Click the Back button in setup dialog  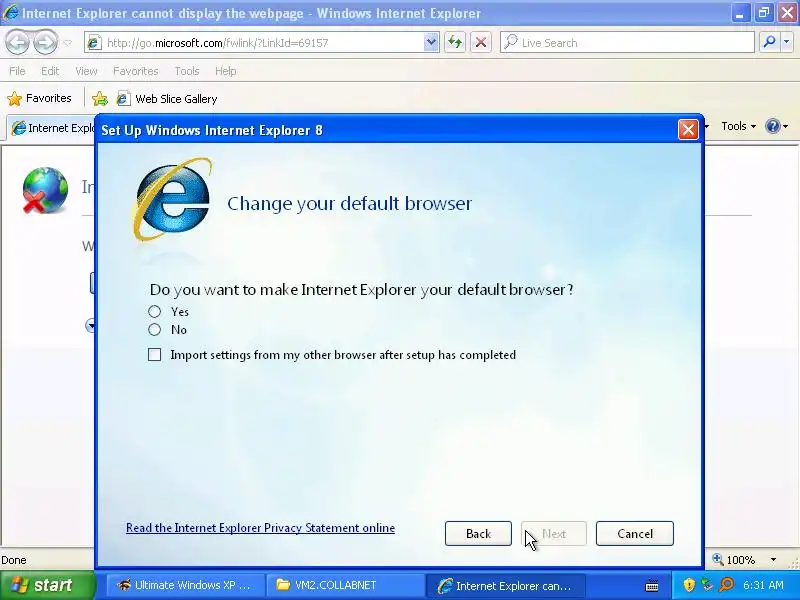(x=478, y=534)
